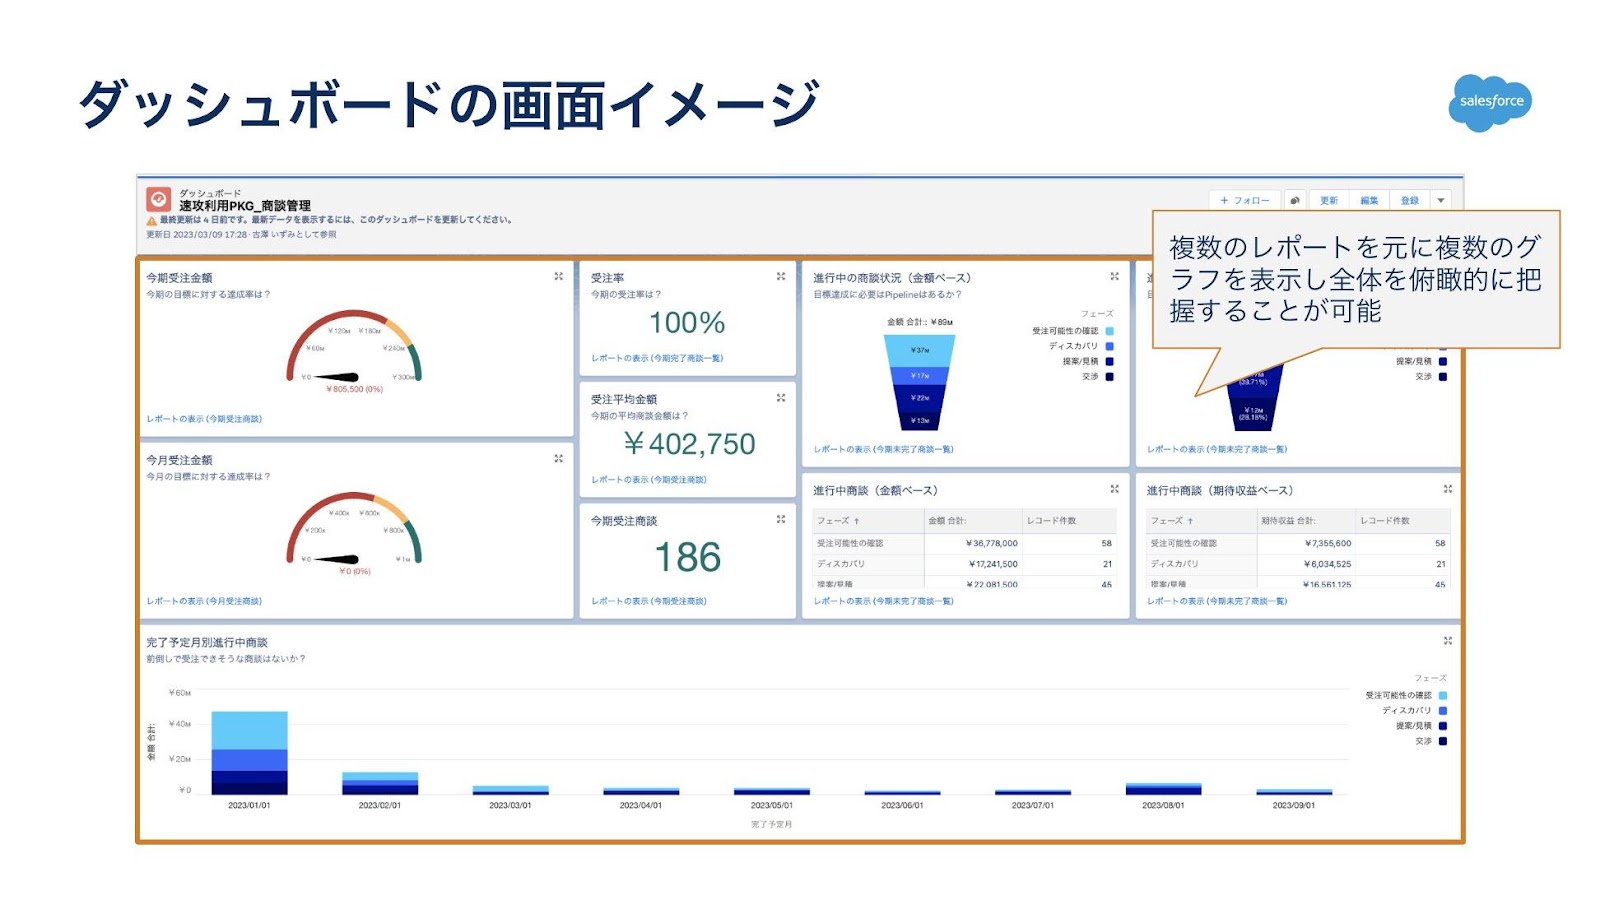Click ディスカバリ row in 期待収益ベース table

click(x=1298, y=564)
